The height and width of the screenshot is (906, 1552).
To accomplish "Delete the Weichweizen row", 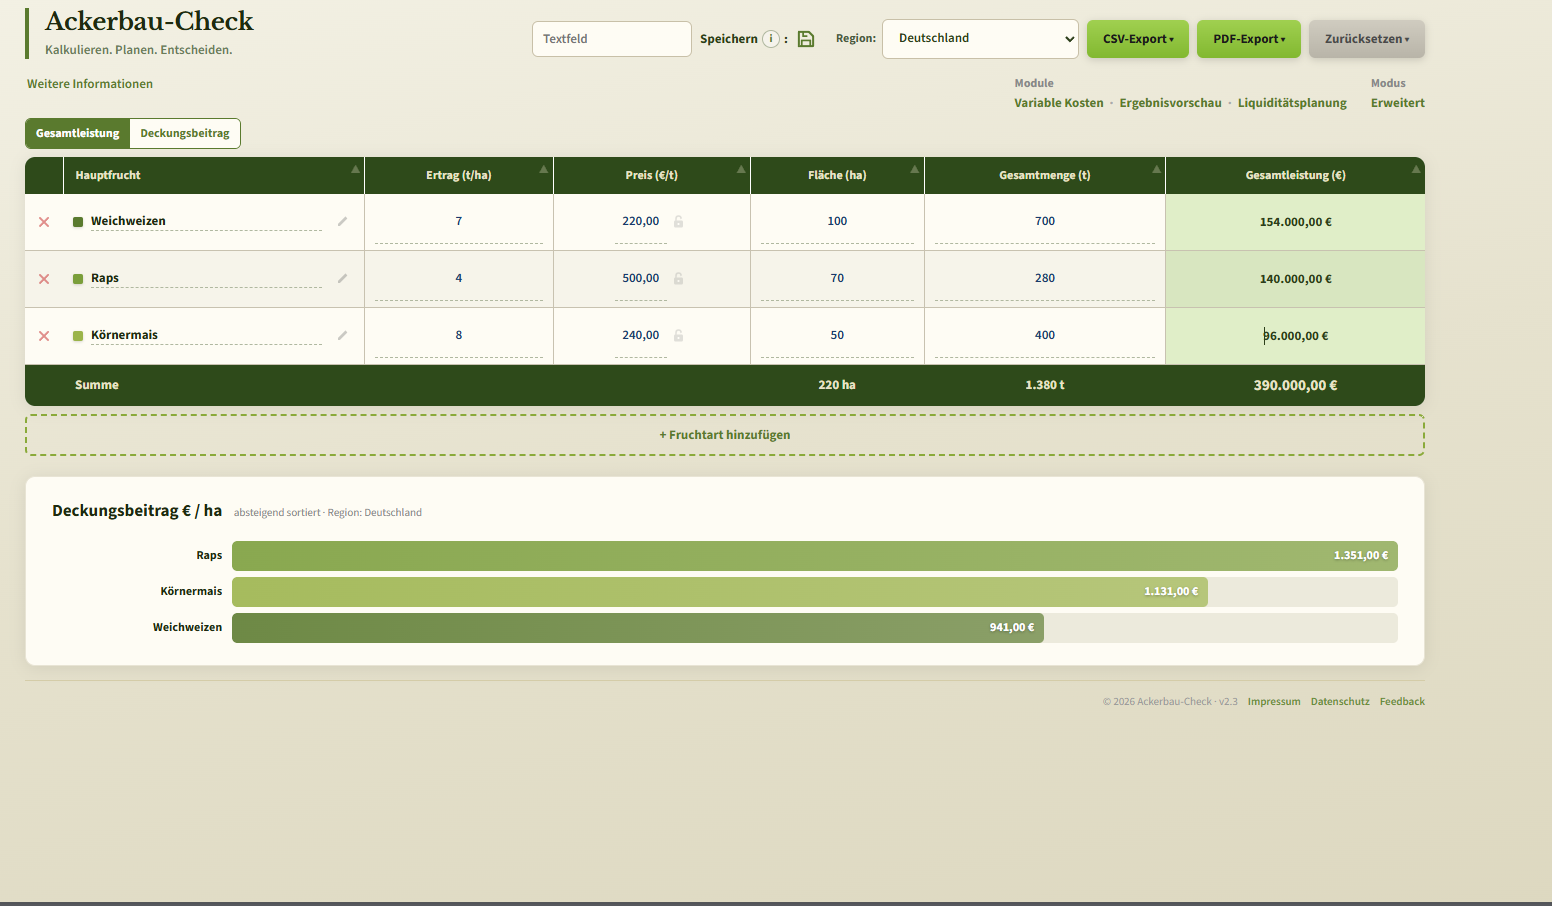I will [x=44, y=222].
